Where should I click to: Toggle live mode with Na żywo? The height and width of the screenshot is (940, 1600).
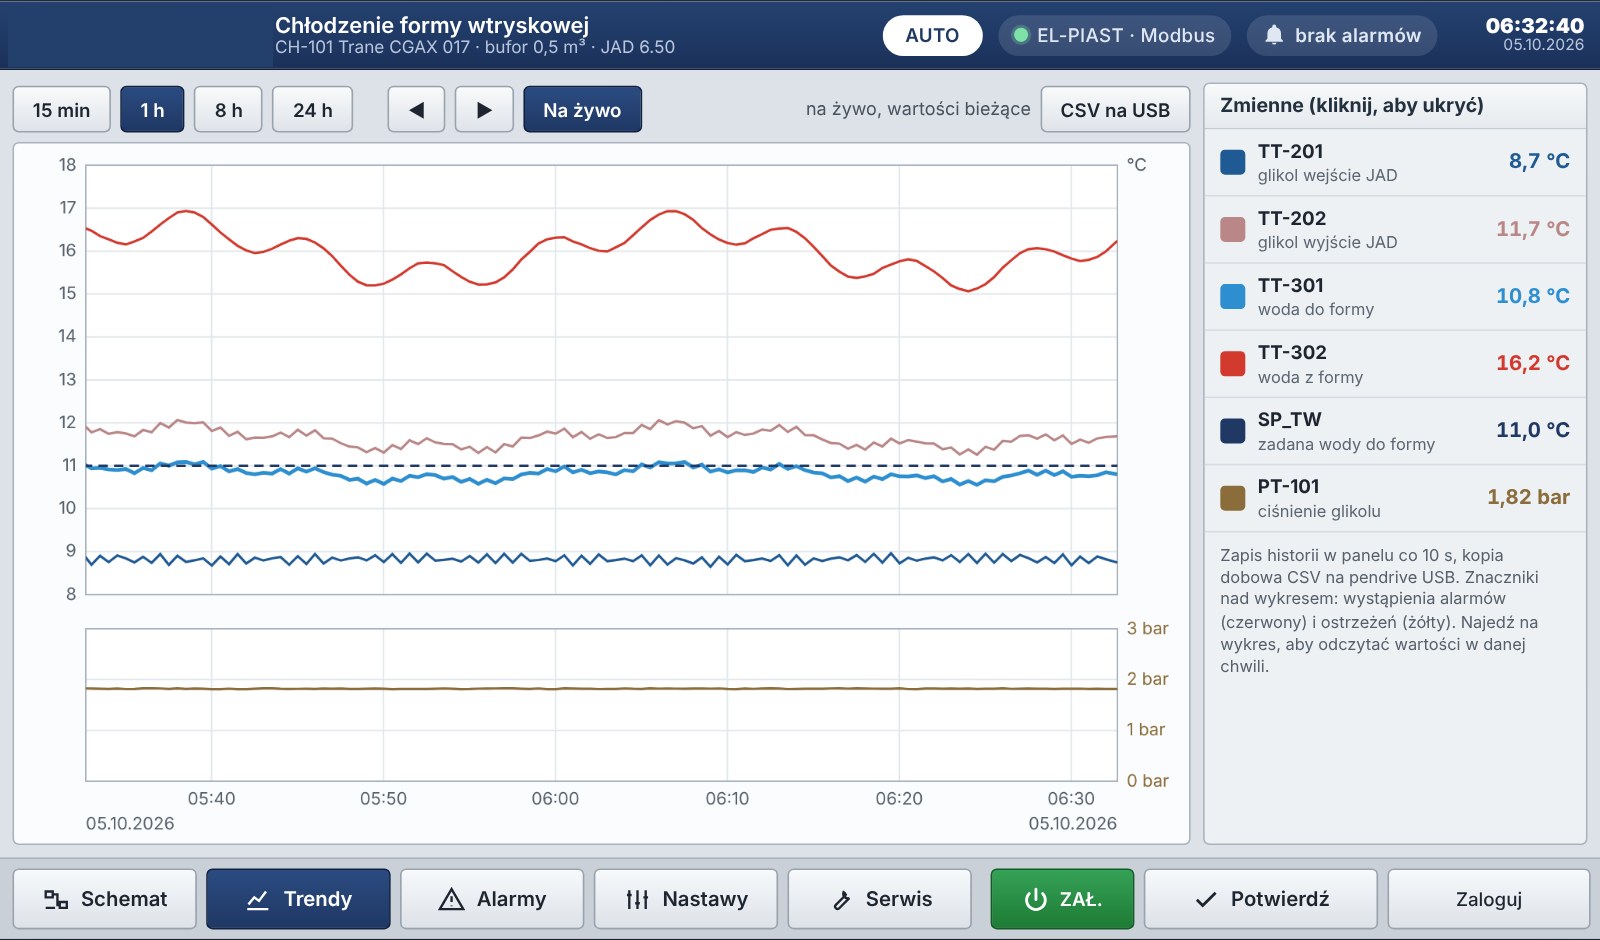(582, 110)
